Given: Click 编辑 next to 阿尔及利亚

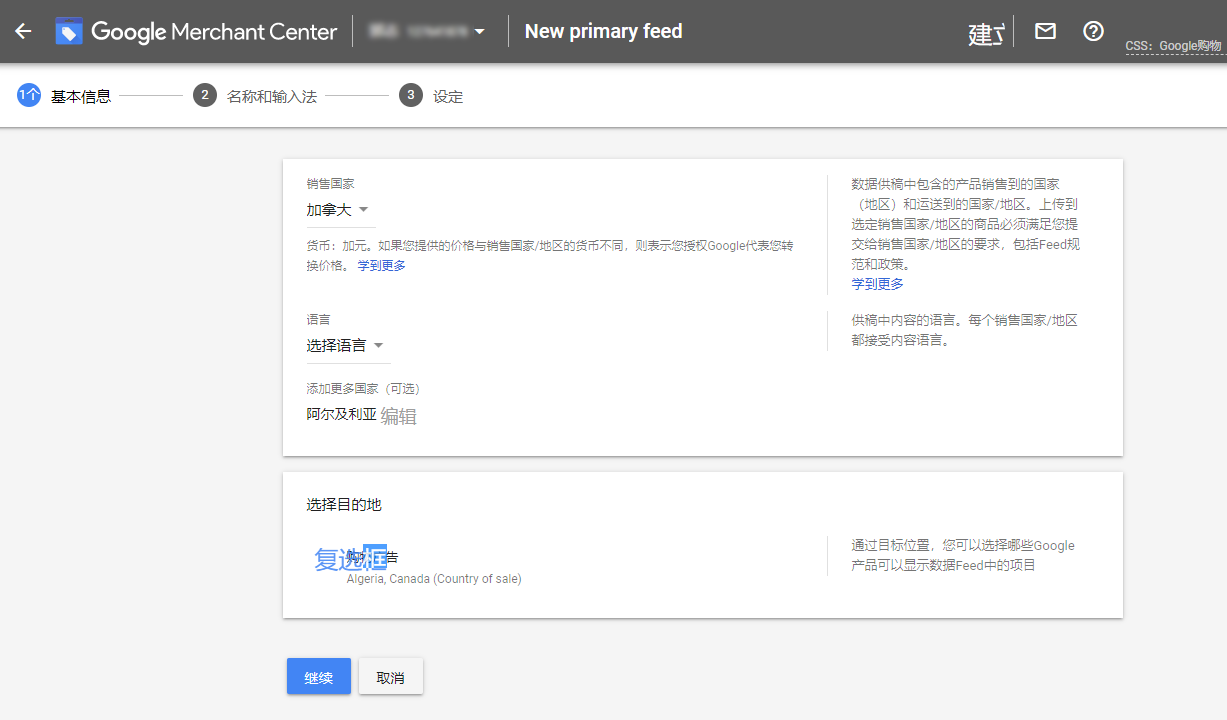Looking at the screenshot, I should pyautogui.click(x=398, y=416).
